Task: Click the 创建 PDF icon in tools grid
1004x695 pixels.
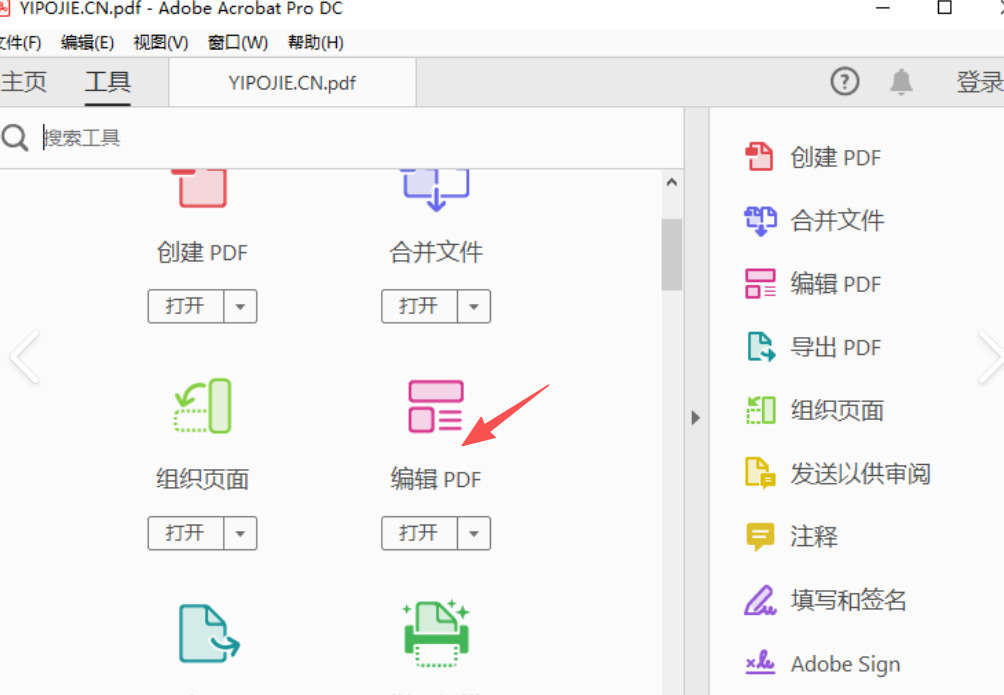Action: pyautogui.click(x=201, y=188)
